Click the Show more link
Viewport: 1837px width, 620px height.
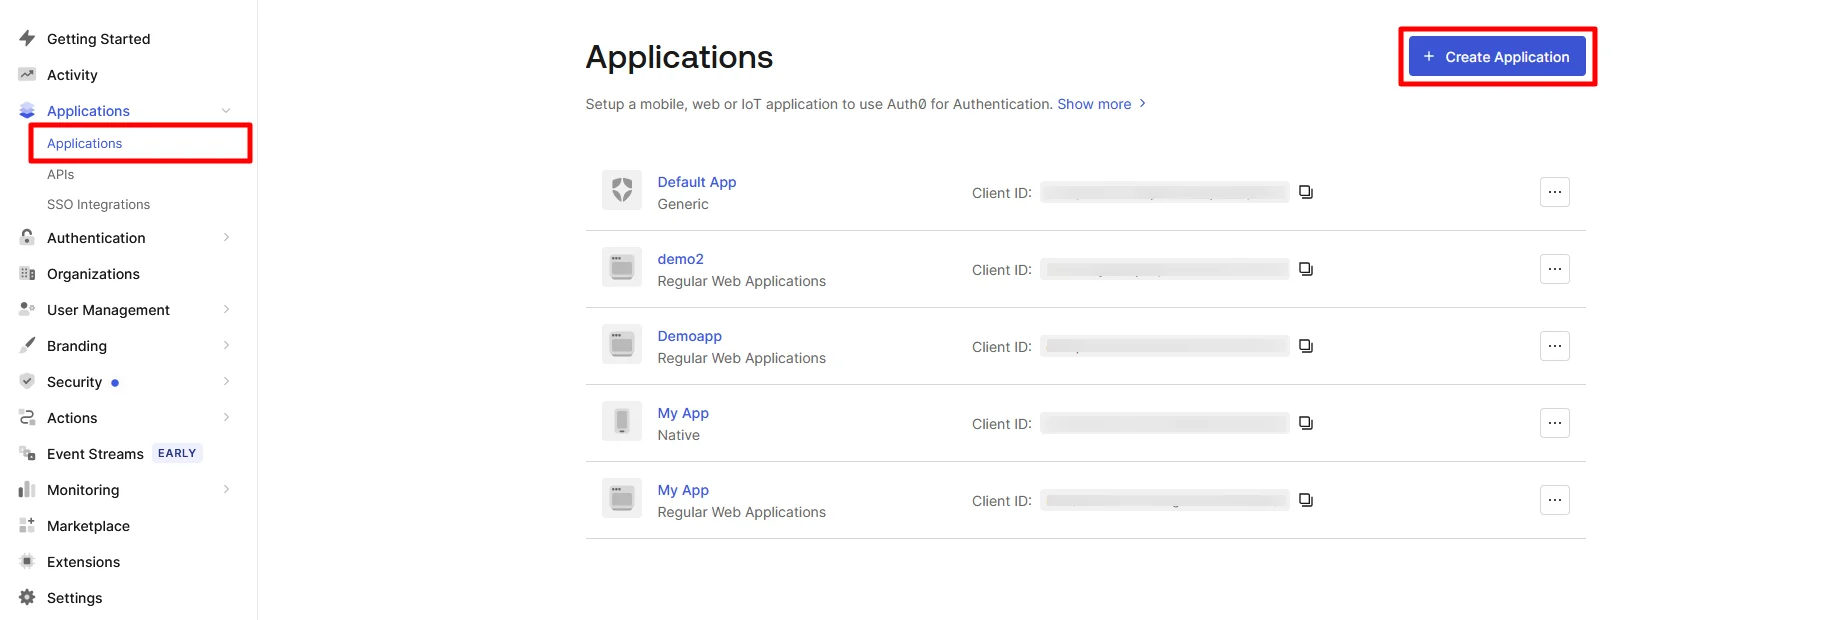(x=1101, y=104)
